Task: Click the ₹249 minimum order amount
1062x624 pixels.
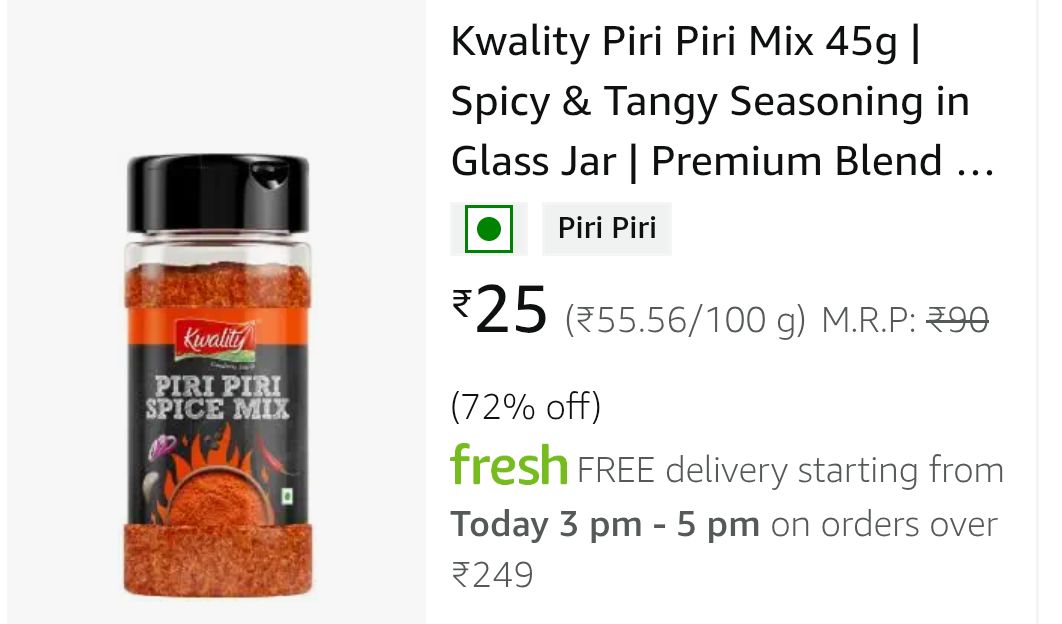Action: point(492,575)
